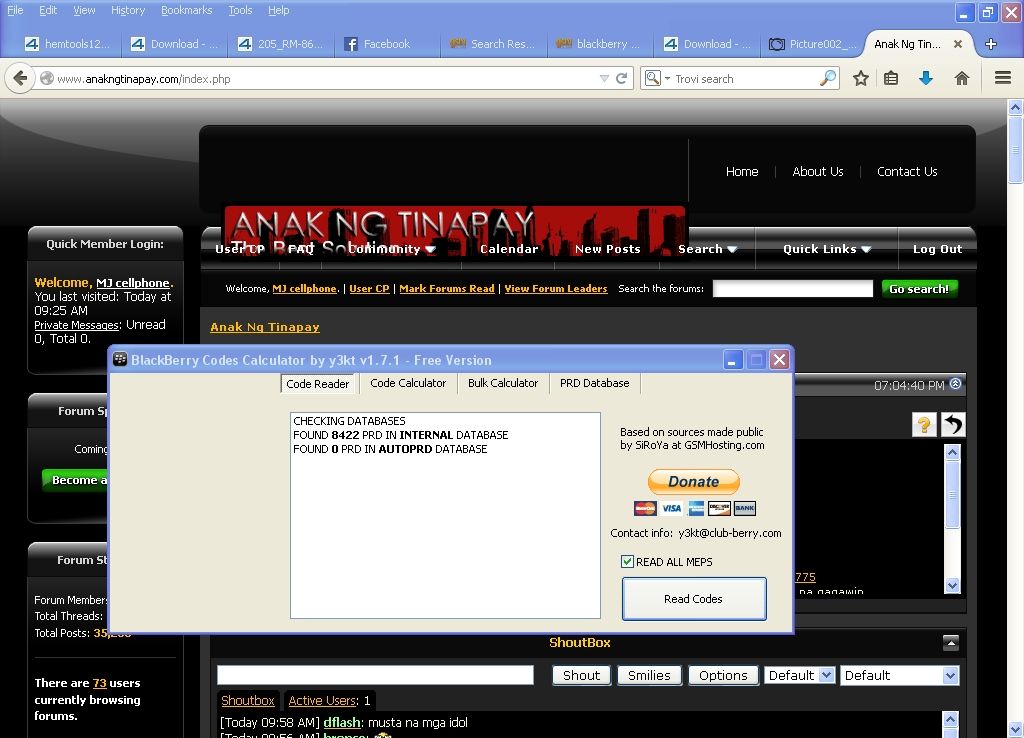
Task: Go to browser home page icon
Action: pos(962,78)
